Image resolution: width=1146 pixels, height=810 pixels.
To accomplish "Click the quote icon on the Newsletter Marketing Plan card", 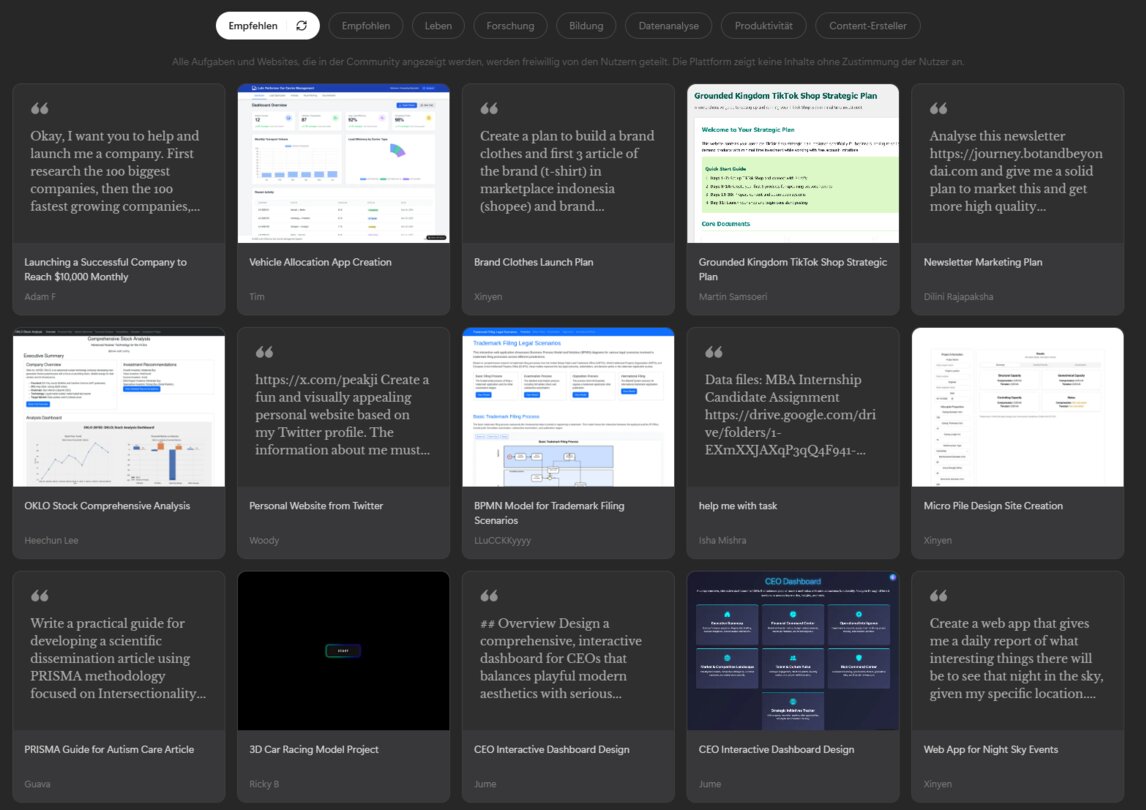I will 939,109.
